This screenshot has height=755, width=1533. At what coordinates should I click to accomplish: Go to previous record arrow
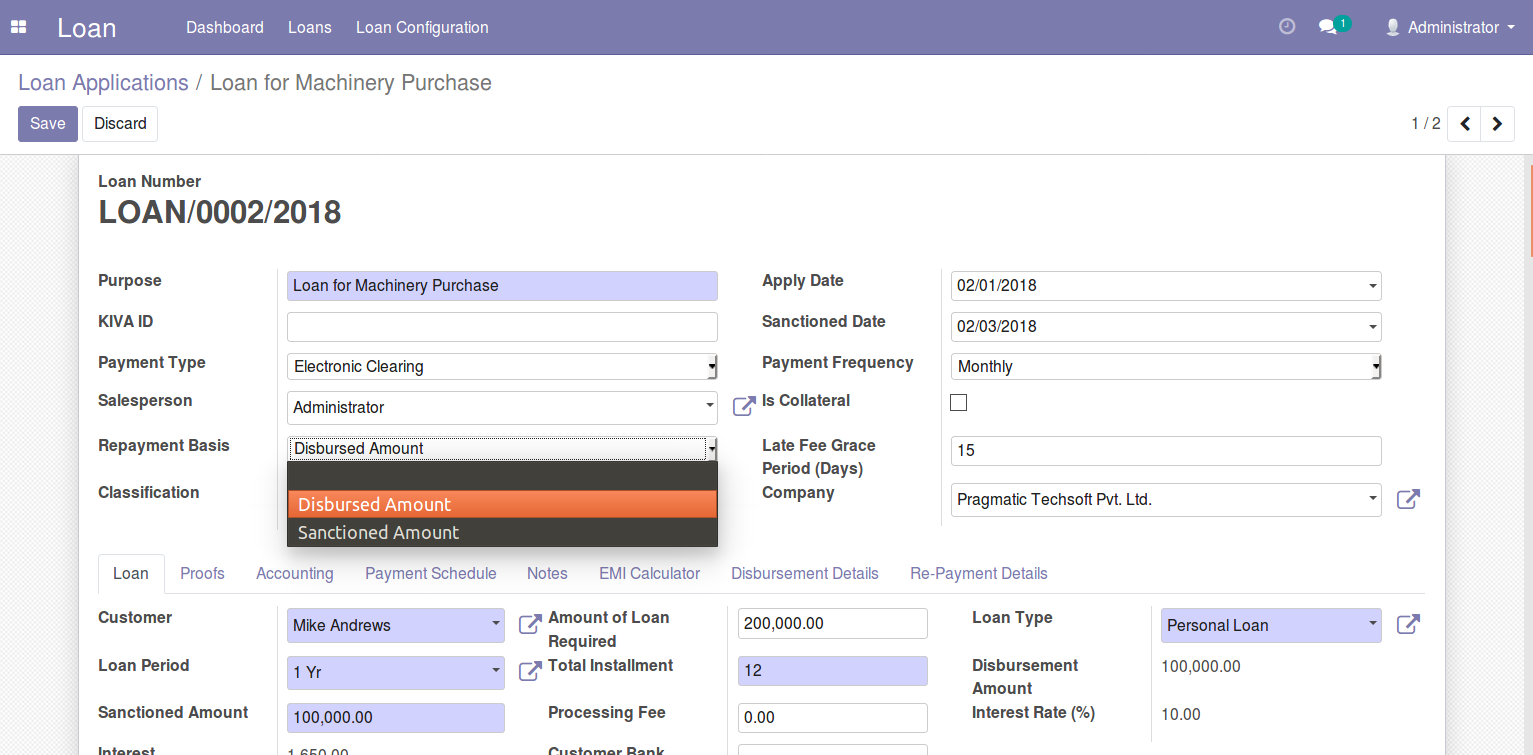coord(1464,124)
